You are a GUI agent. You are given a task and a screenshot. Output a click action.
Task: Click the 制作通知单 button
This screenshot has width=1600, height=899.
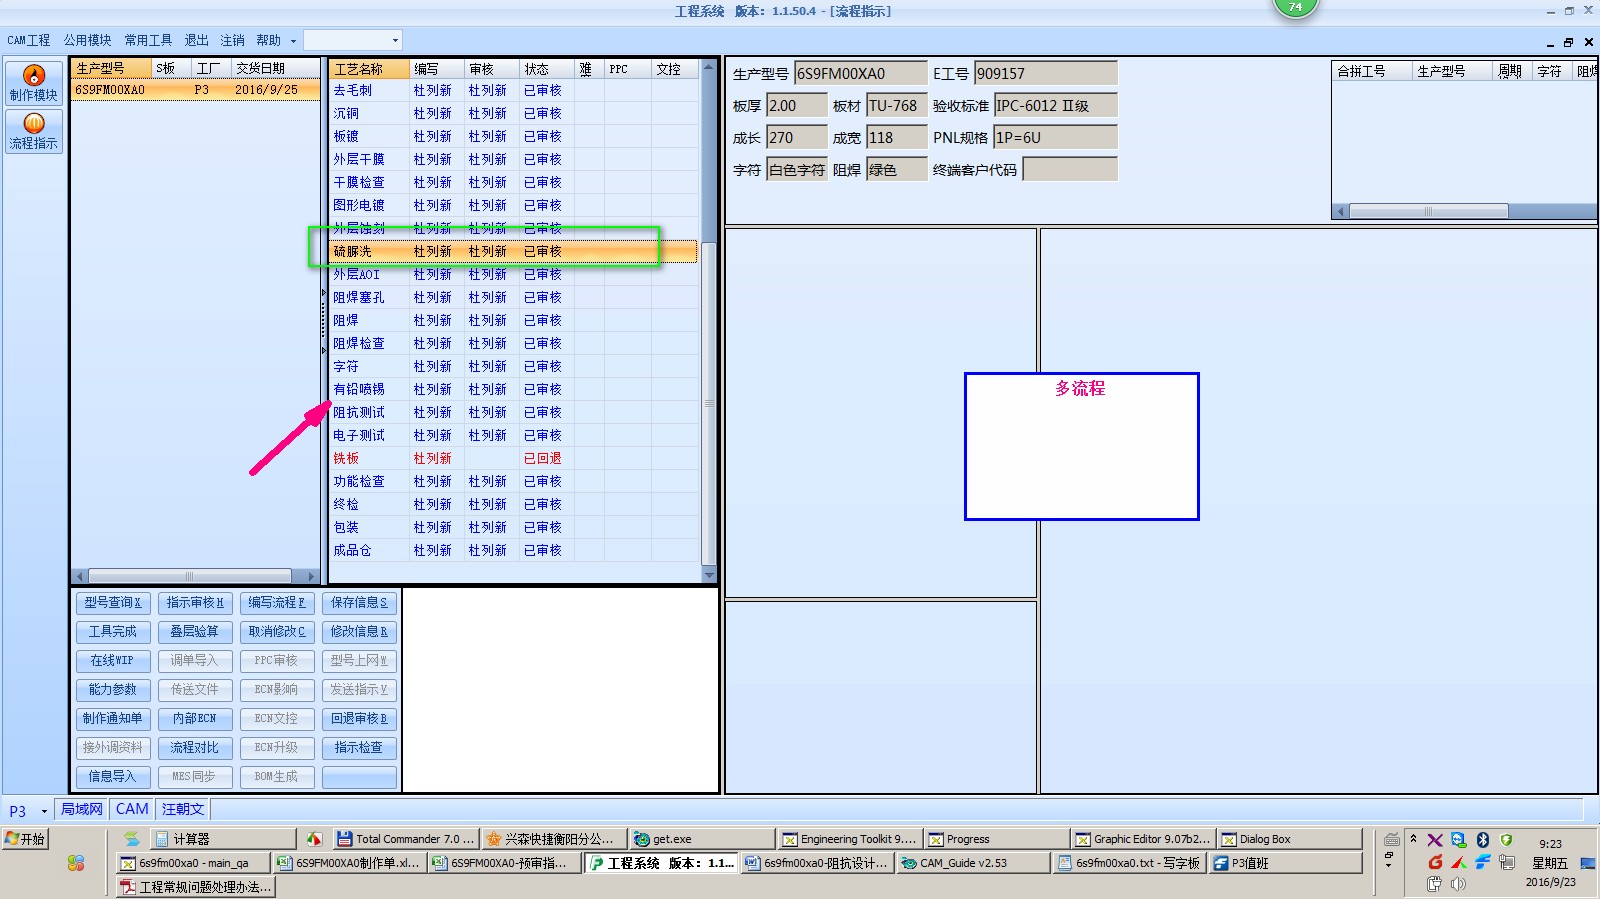[113, 719]
